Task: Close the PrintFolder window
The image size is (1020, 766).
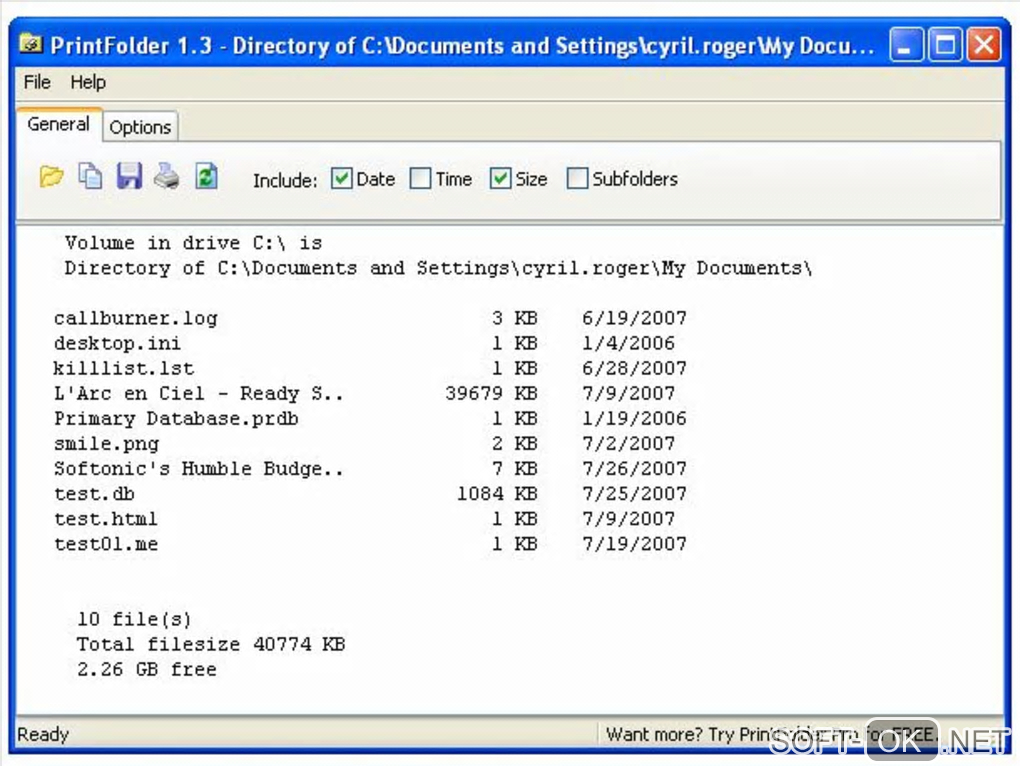Action: 984,45
